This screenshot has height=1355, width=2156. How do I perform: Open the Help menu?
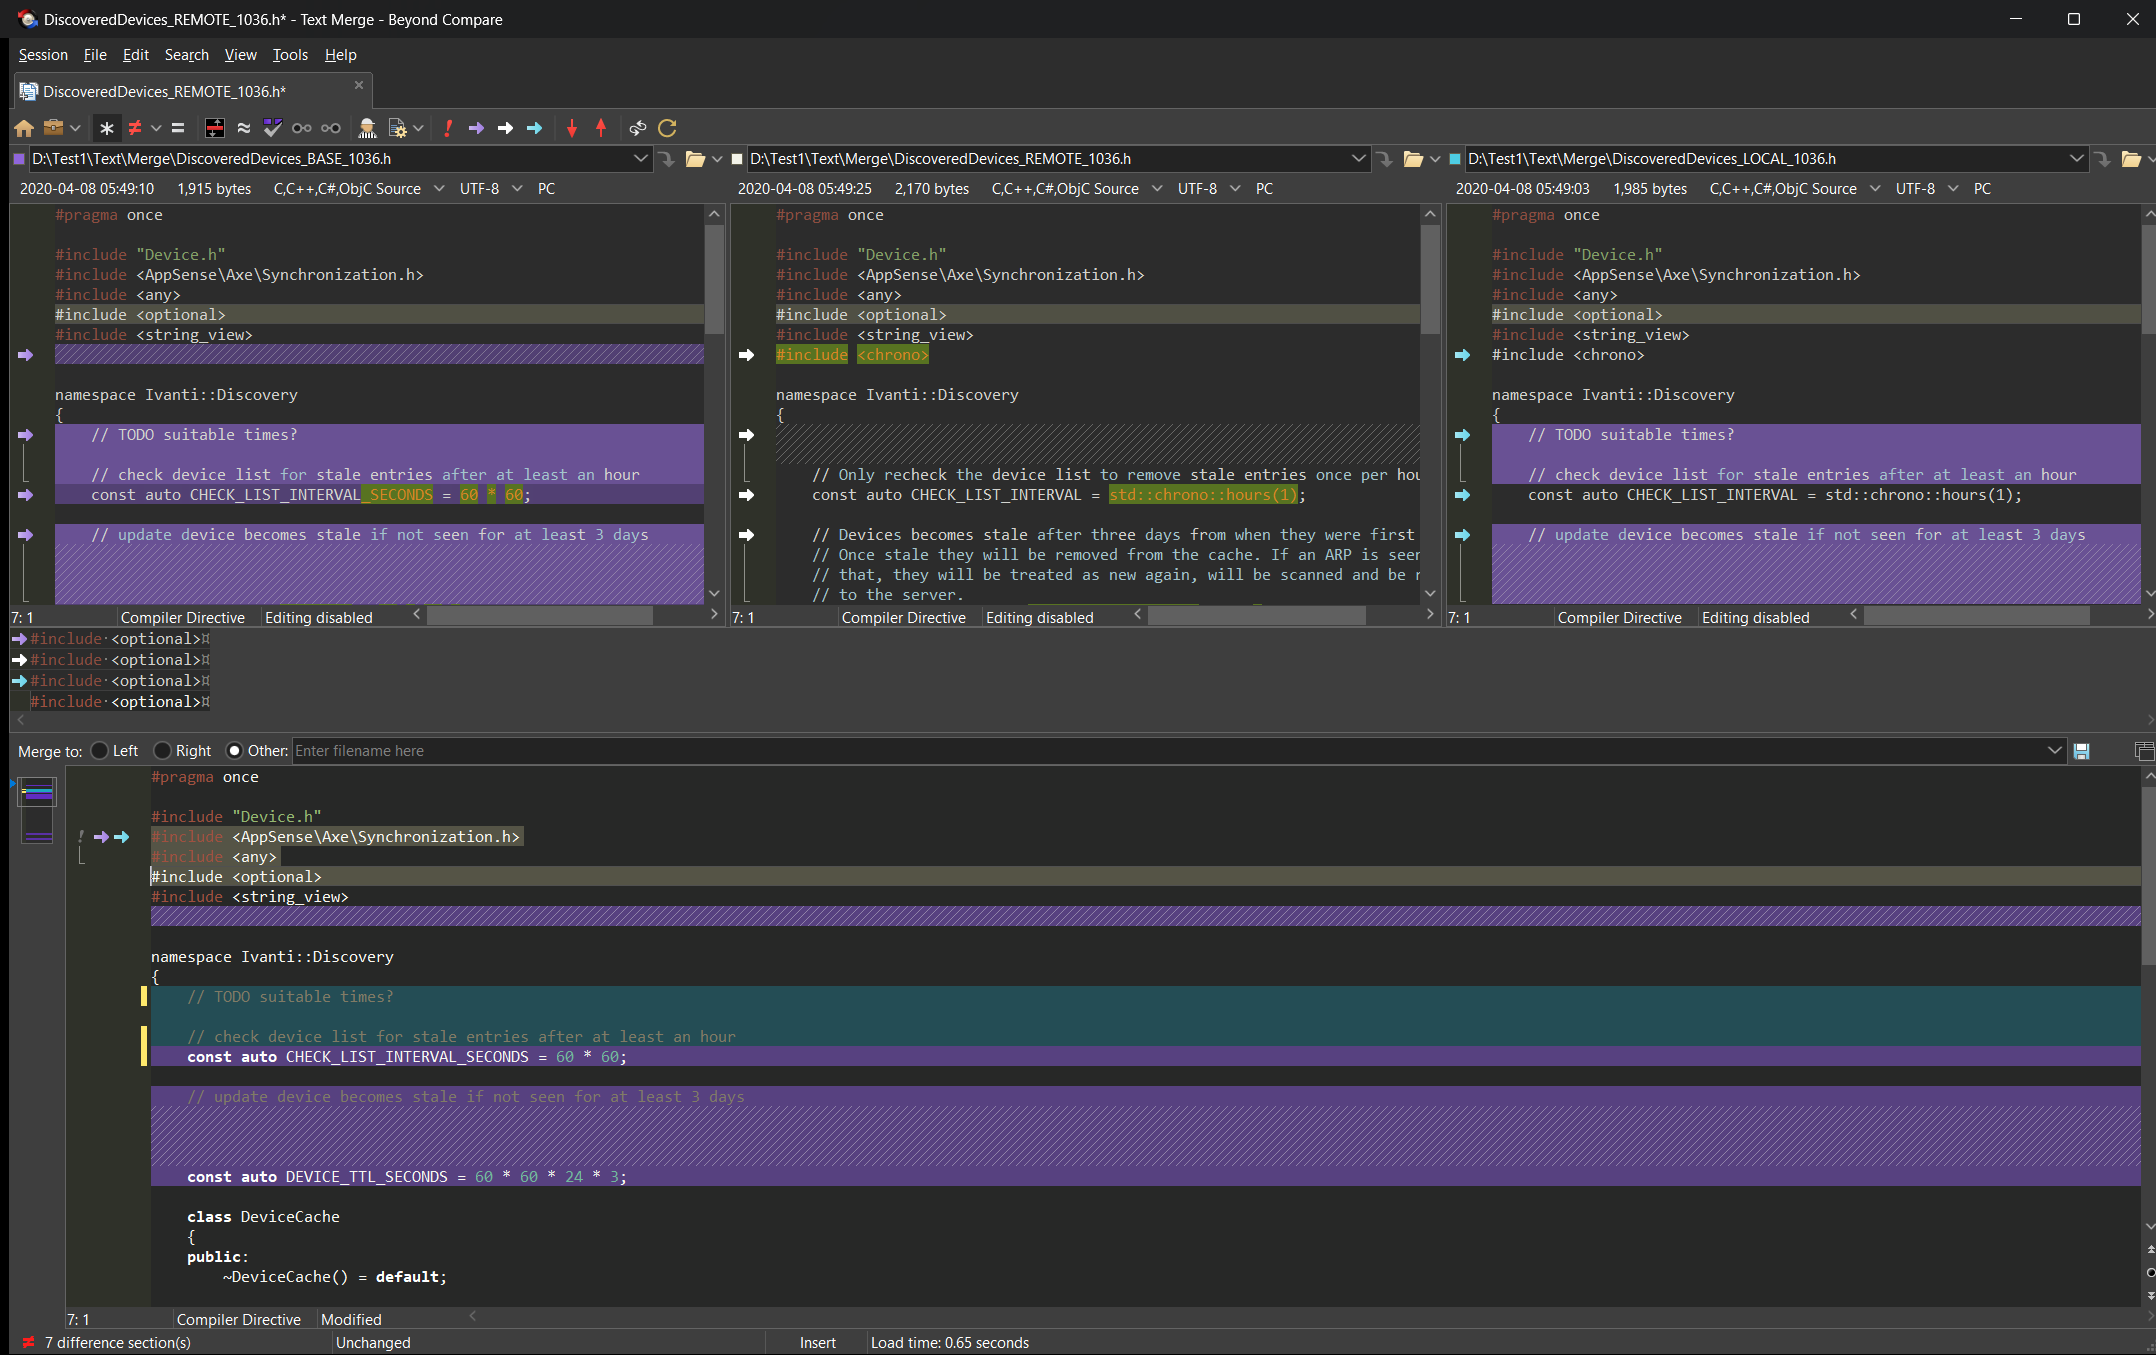click(x=340, y=55)
